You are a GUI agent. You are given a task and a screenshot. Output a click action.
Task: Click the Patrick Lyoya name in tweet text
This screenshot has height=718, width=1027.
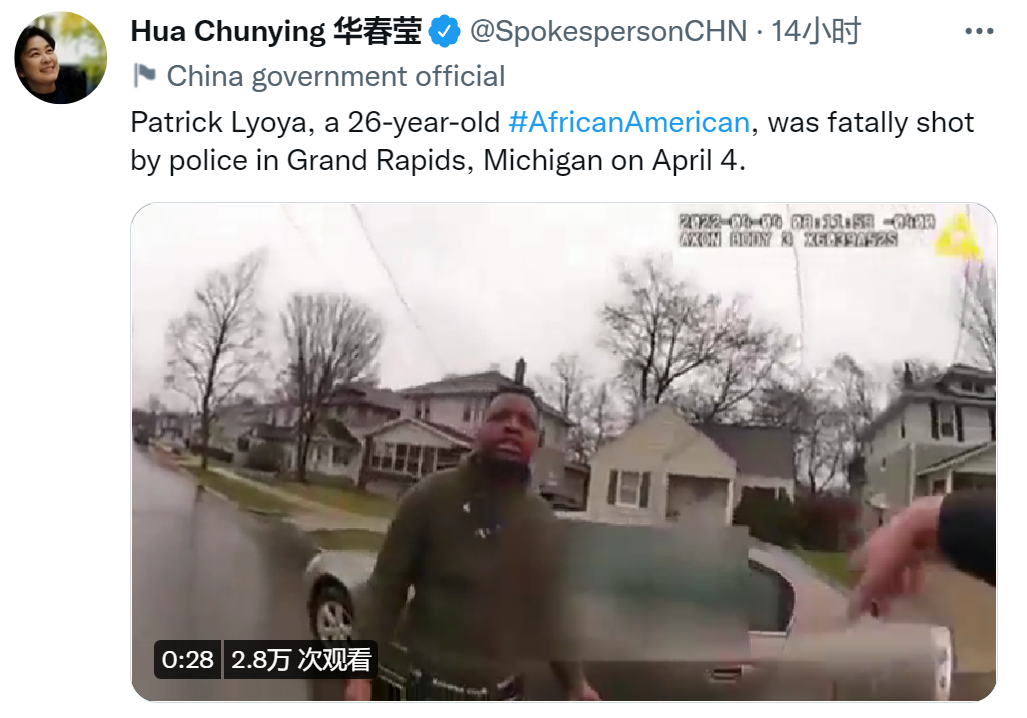tap(219, 123)
